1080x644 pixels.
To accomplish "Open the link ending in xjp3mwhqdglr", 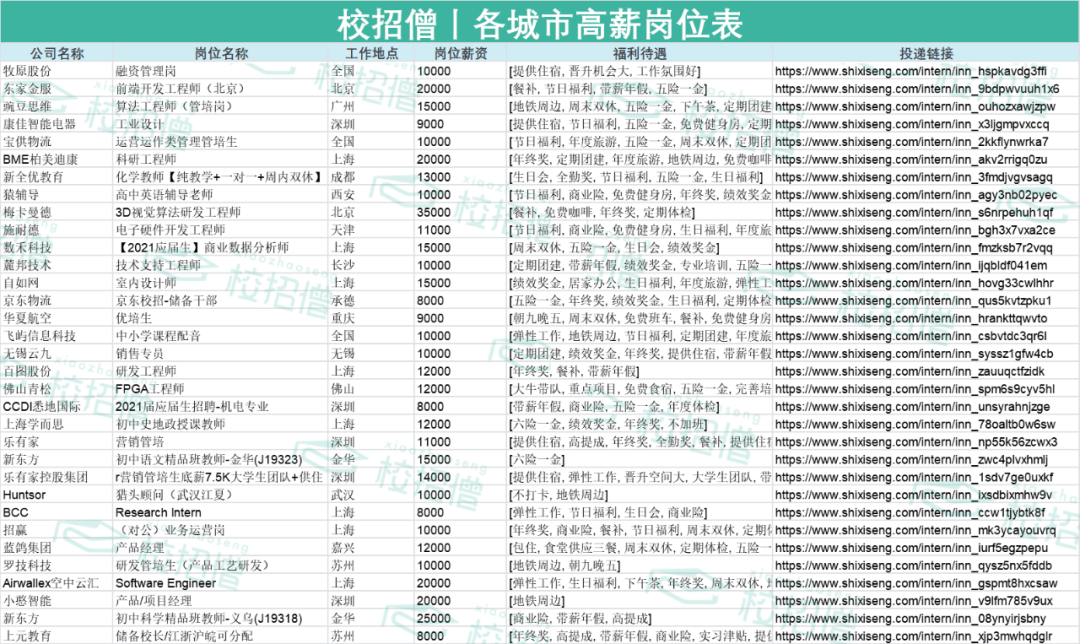I will [x=913, y=636].
